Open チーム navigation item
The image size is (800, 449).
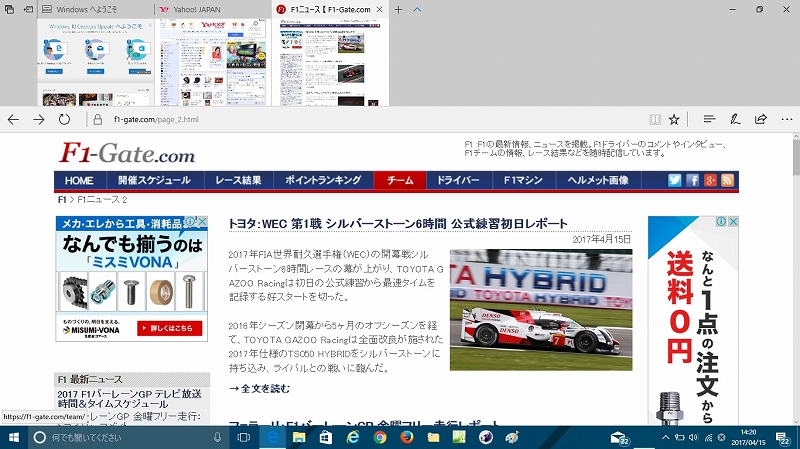click(400, 180)
